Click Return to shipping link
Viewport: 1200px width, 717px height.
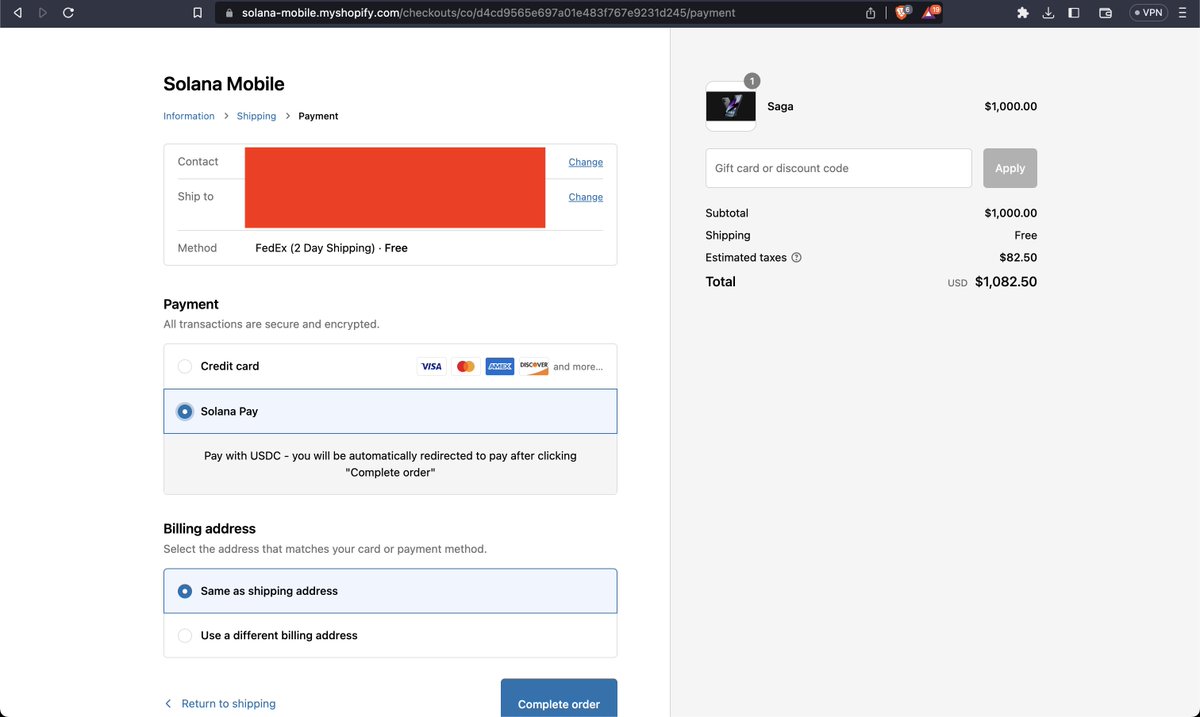220,704
